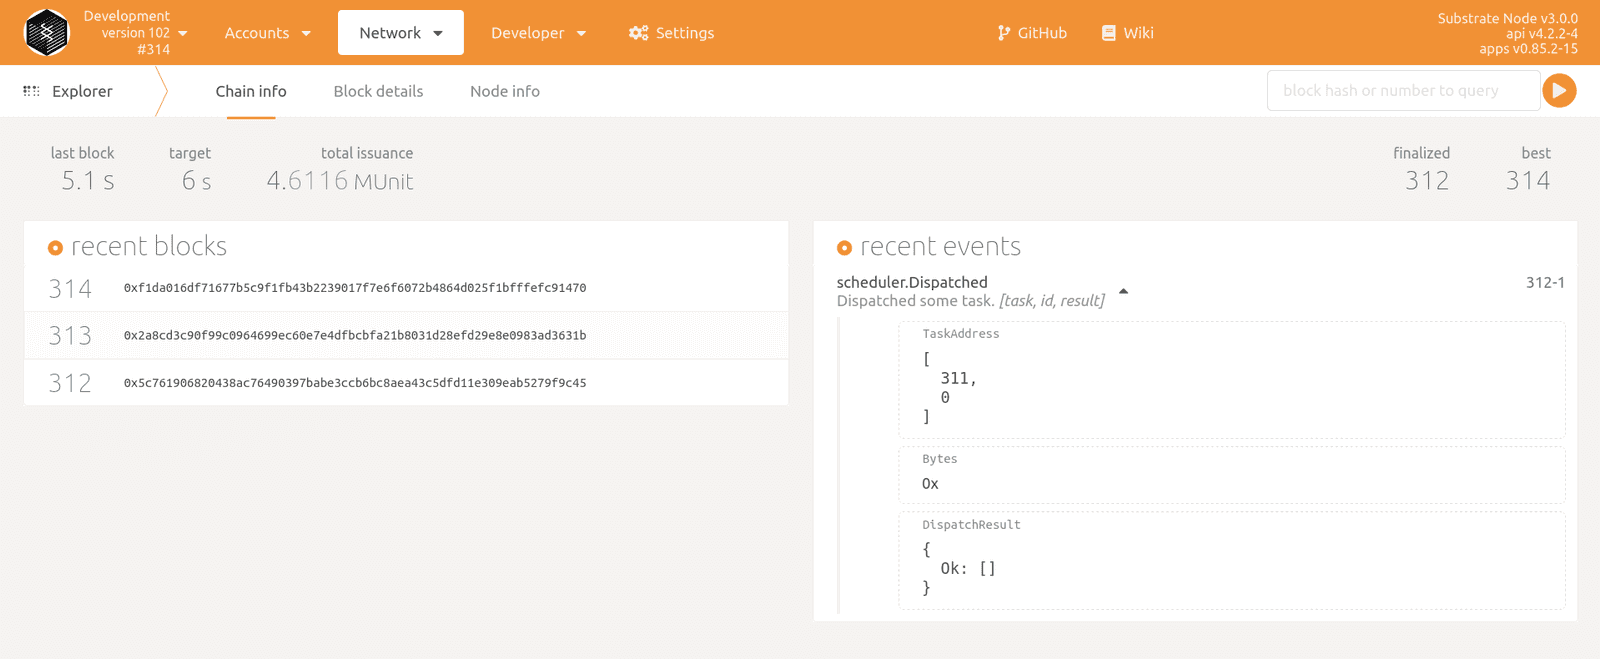Collapse the scheduler.Dispatched event details

(1123, 291)
